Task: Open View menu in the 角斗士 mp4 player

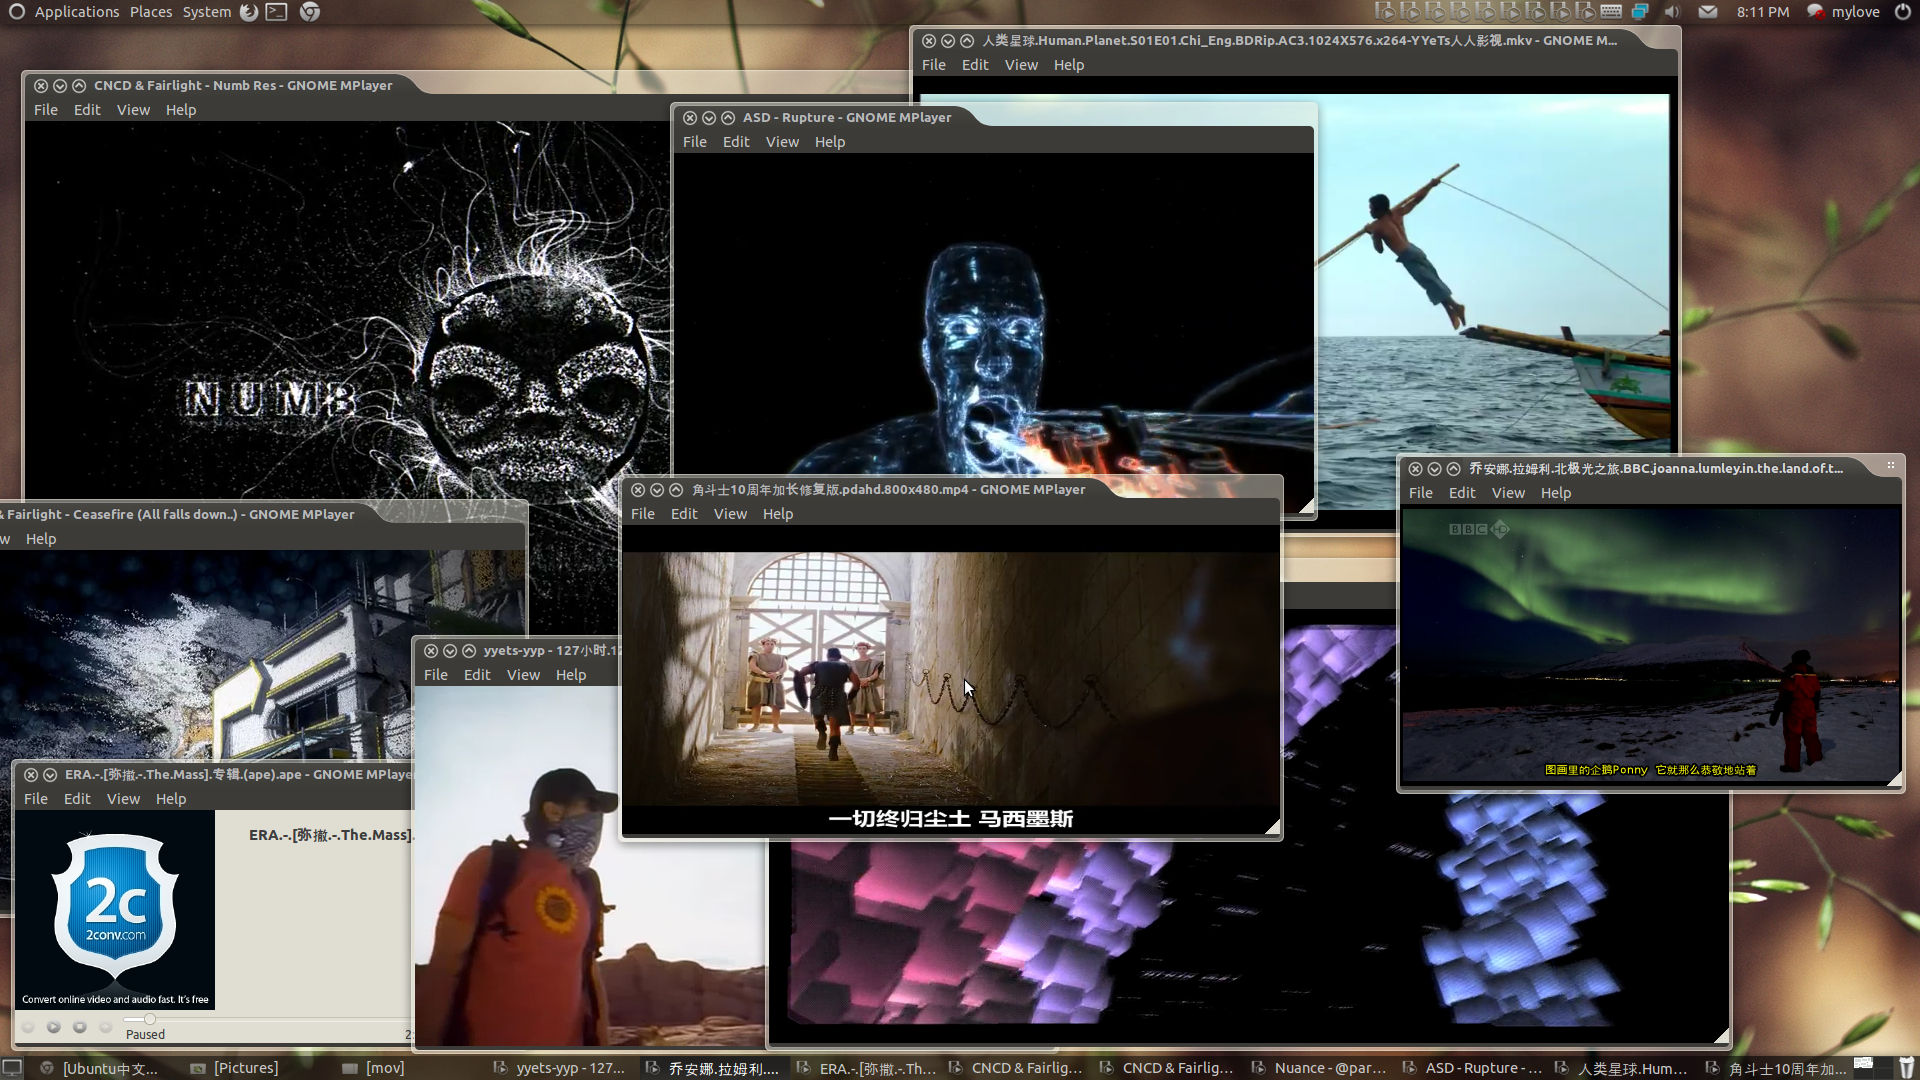Action: [730, 514]
